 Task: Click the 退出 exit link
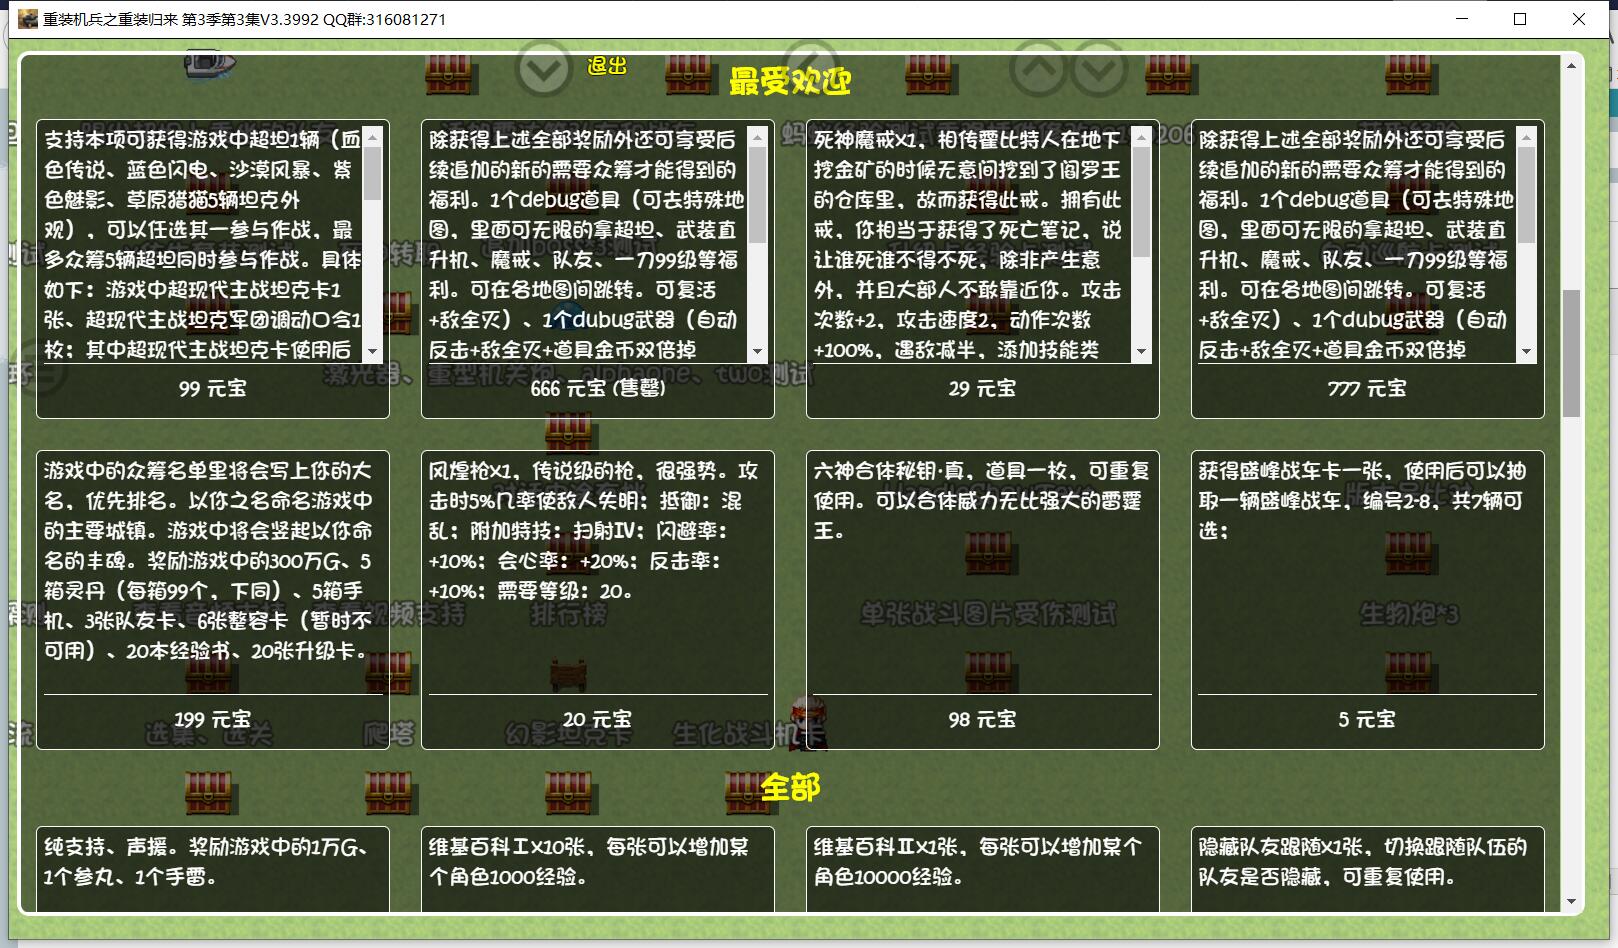click(607, 66)
